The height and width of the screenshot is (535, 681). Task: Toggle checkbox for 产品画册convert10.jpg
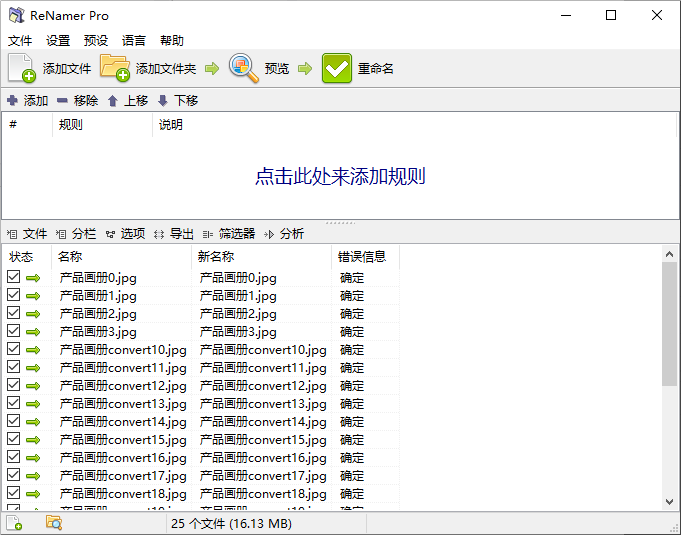(13, 349)
